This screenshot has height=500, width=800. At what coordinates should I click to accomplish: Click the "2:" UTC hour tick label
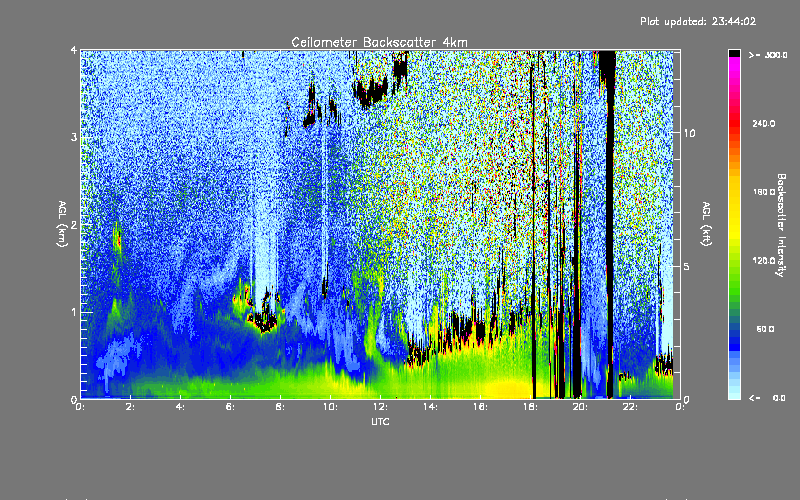click(x=130, y=407)
